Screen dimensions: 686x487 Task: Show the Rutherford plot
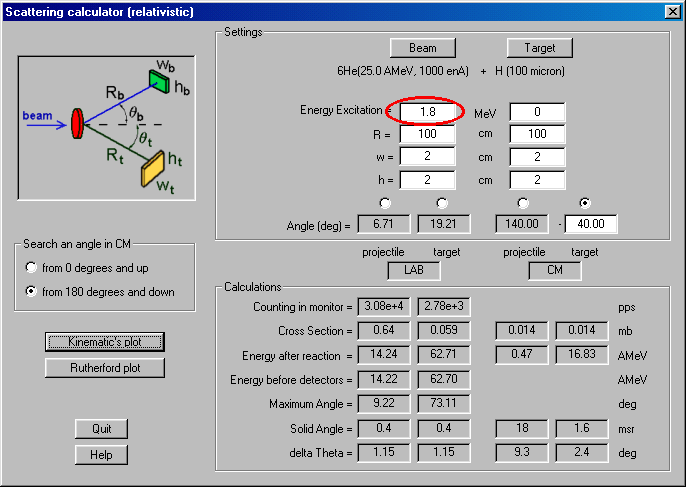104,368
